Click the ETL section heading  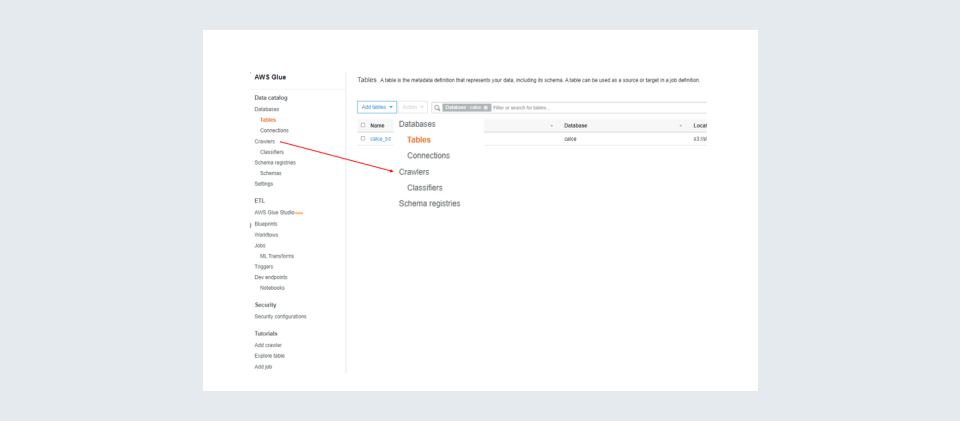(x=260, y=201)
